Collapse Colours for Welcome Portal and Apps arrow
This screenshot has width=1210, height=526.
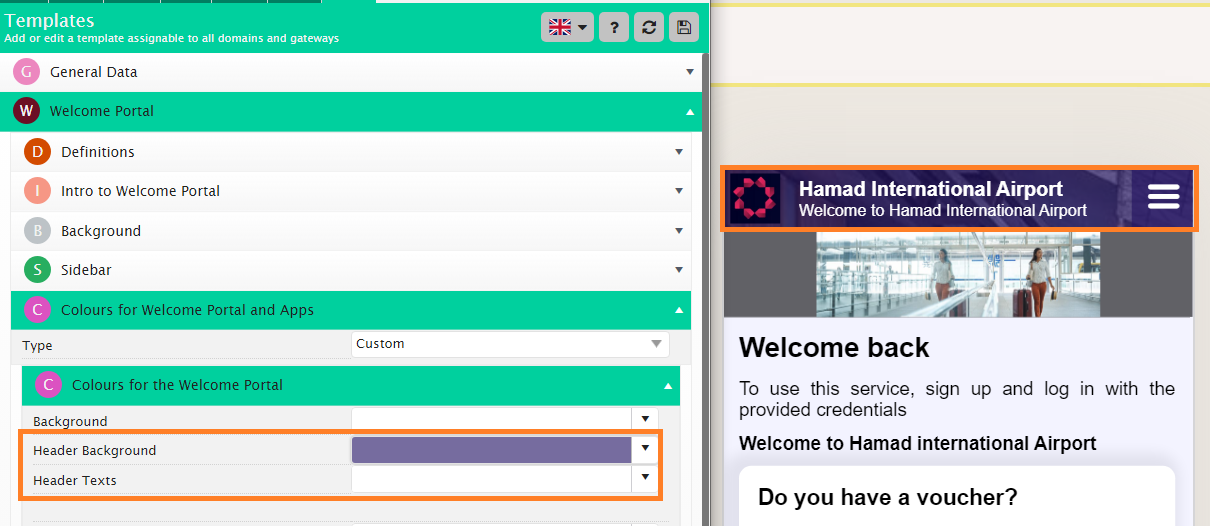tap(679, 310)
